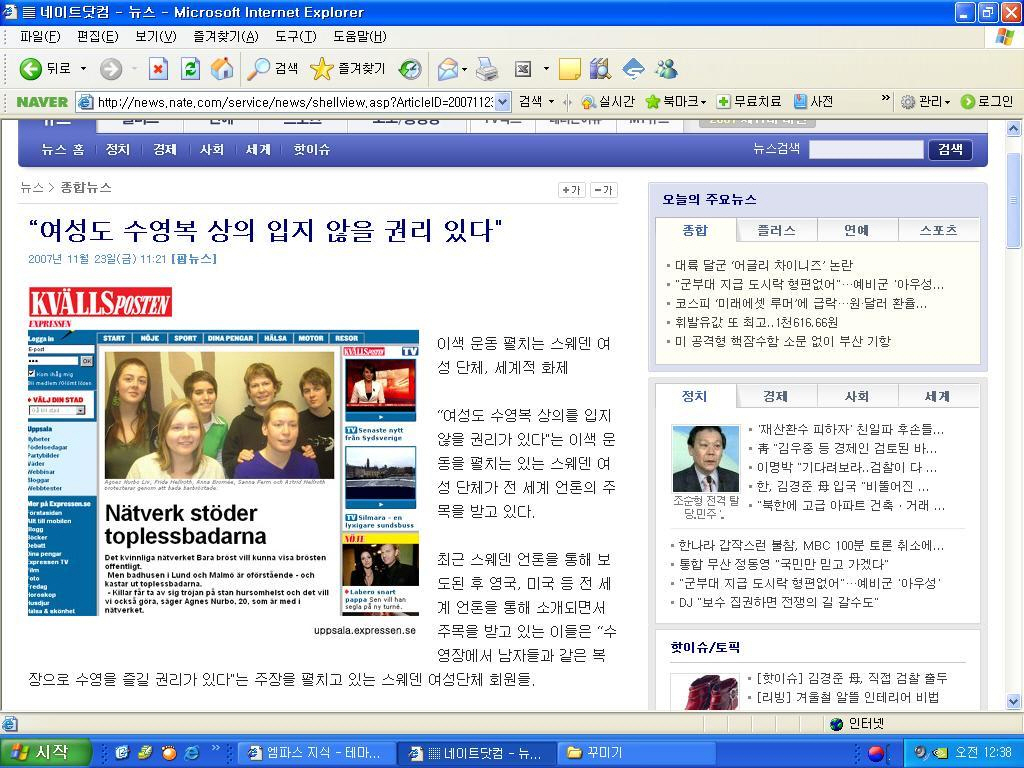Switch to the 연예 tab in 오늘의 주요뉴스

856,230
